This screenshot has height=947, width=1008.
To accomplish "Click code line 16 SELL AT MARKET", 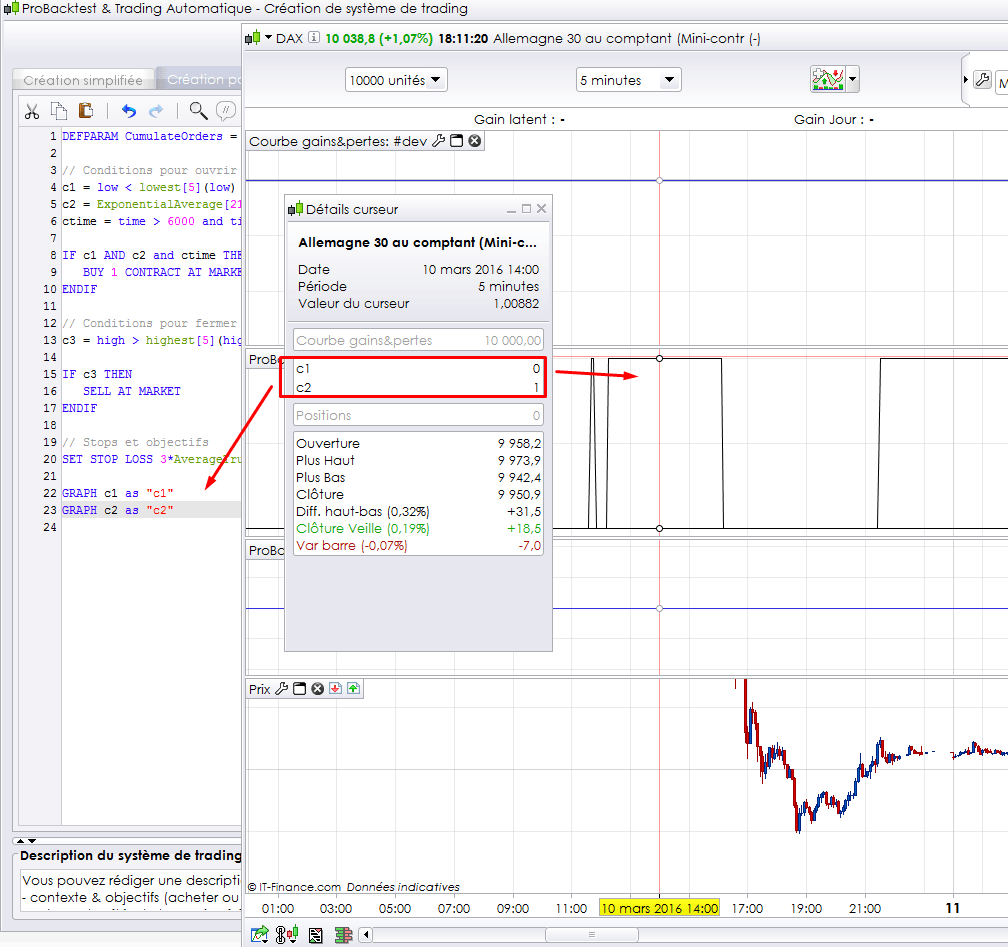I will pyautogui.click(x=132, y=391).
